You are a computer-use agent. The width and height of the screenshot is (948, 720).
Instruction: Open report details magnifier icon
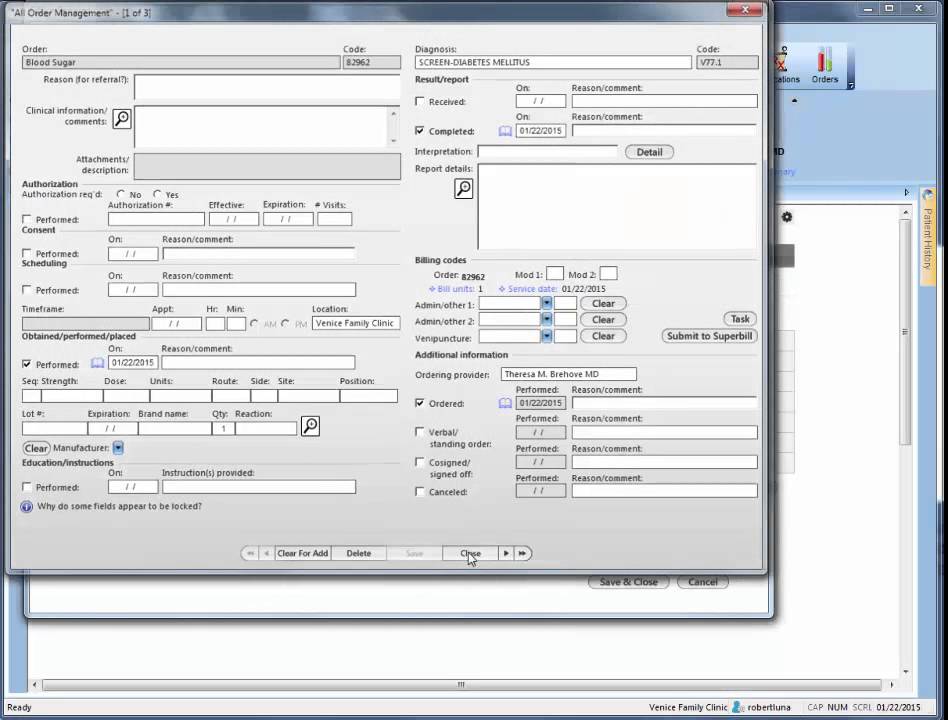click(463, 189)
